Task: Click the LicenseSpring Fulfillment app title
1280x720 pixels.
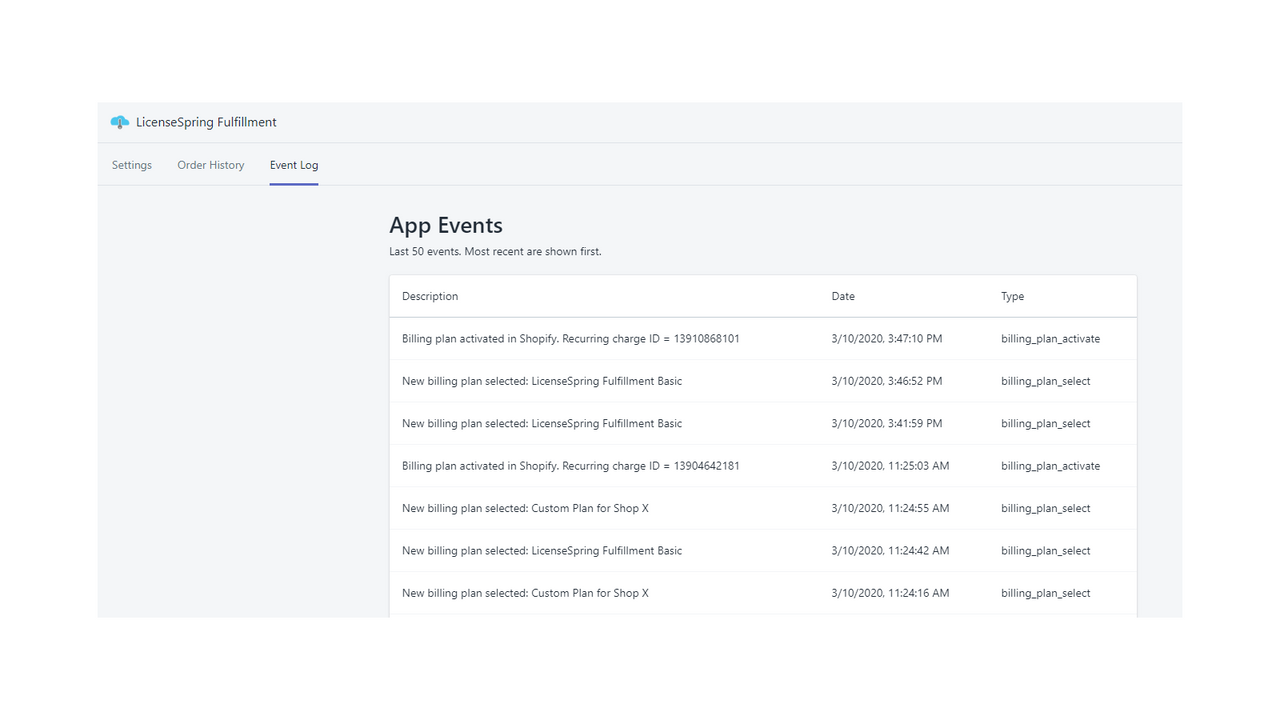Action: coord(206,121)
